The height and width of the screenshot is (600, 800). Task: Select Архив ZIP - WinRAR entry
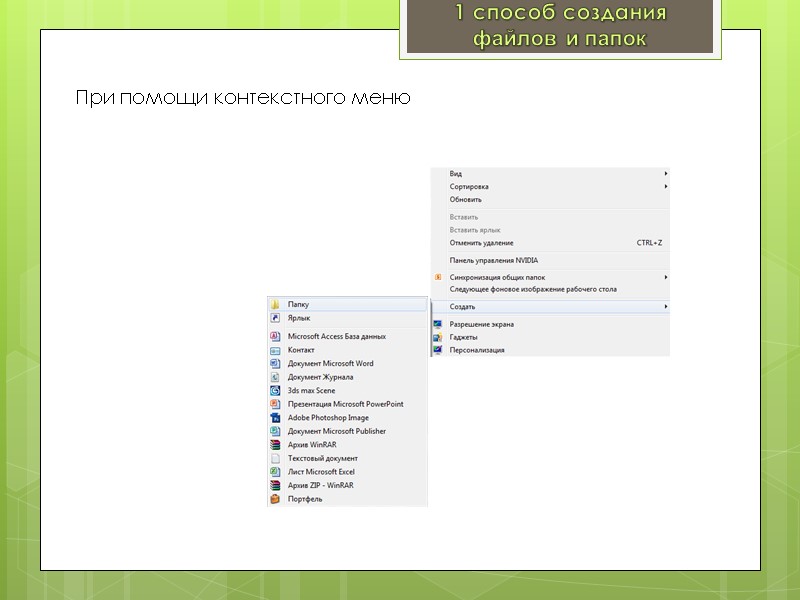[347, 485]
